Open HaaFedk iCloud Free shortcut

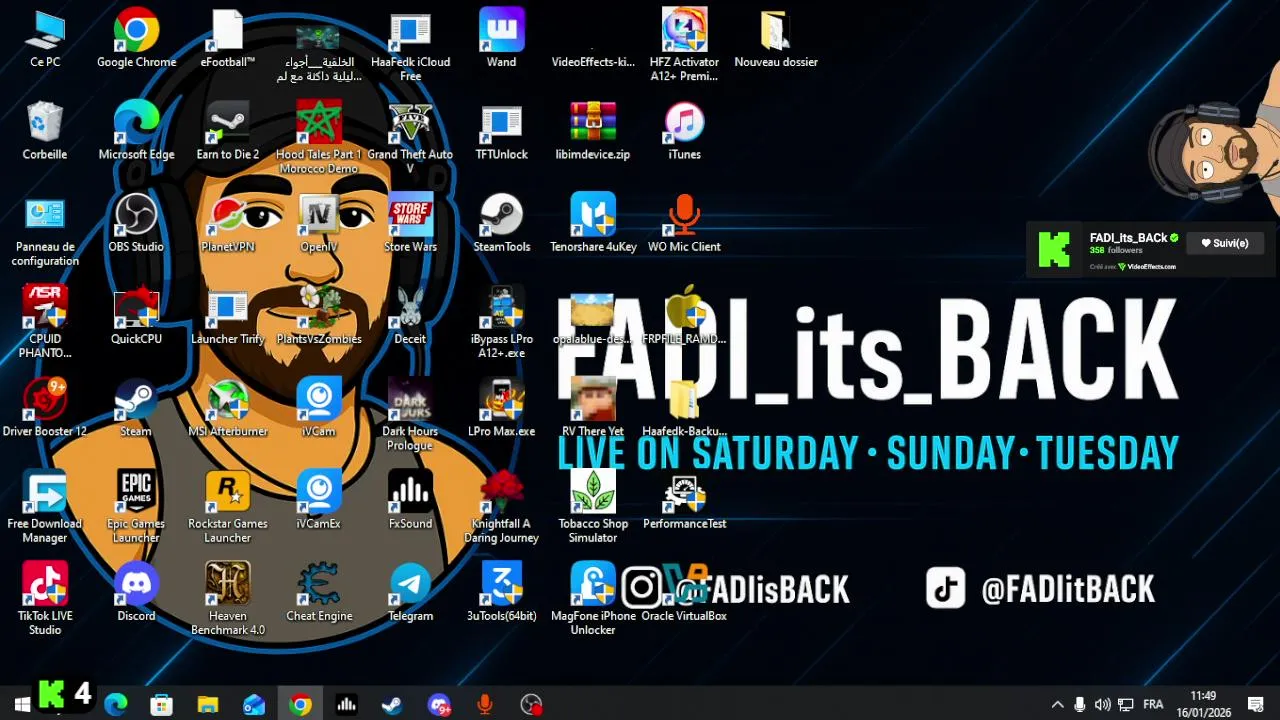[x=410, y=47]
